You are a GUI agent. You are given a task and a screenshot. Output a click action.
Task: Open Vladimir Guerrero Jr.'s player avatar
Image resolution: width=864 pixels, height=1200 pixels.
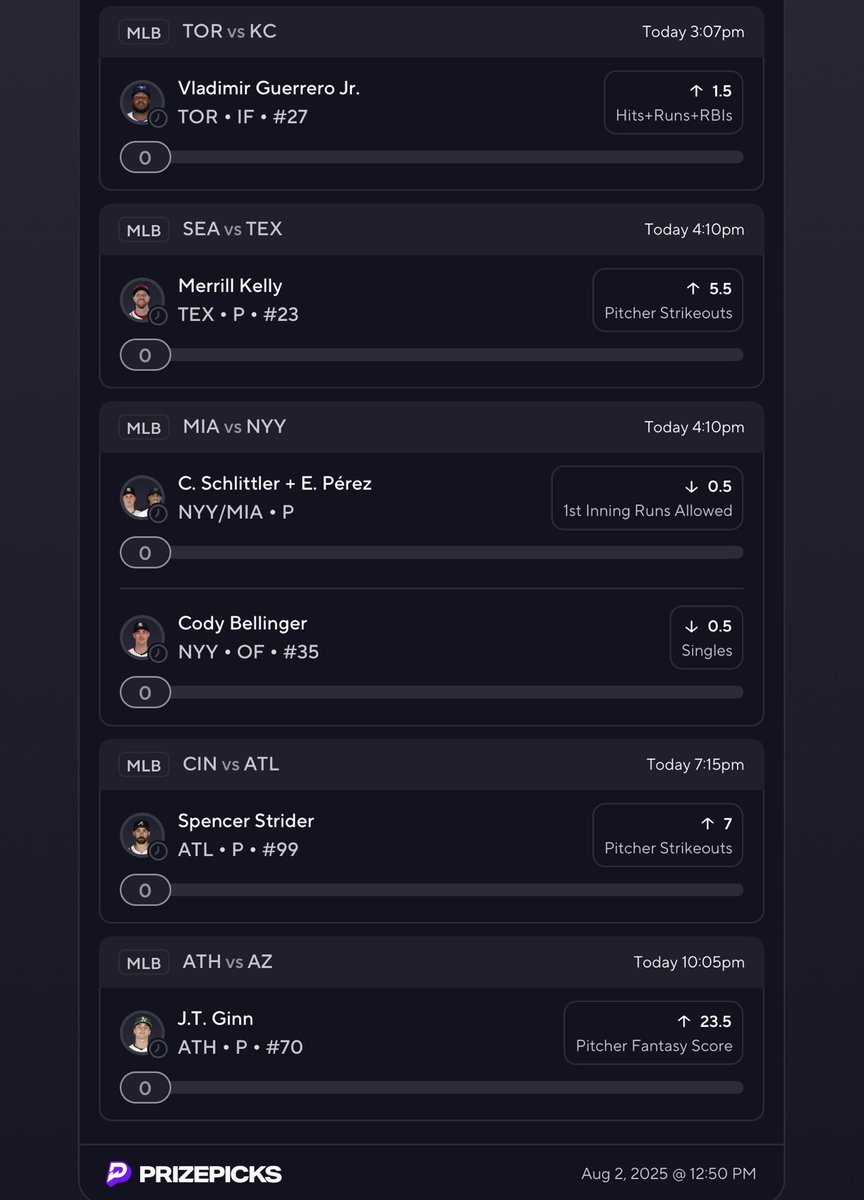click(142, 102)
